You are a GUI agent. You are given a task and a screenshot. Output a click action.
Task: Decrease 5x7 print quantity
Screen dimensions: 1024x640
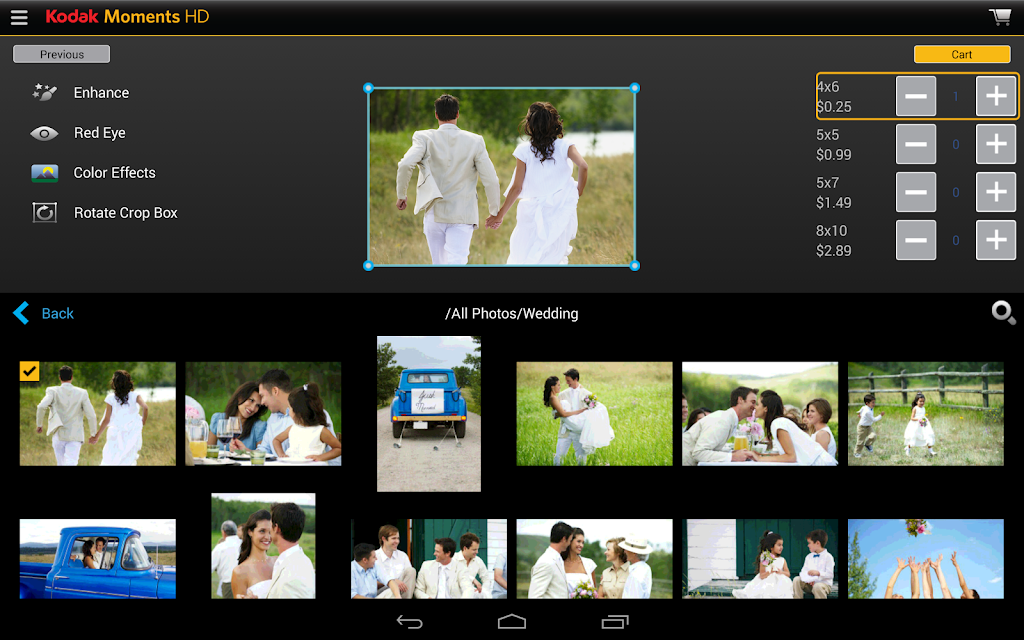[x=916, y=192]
